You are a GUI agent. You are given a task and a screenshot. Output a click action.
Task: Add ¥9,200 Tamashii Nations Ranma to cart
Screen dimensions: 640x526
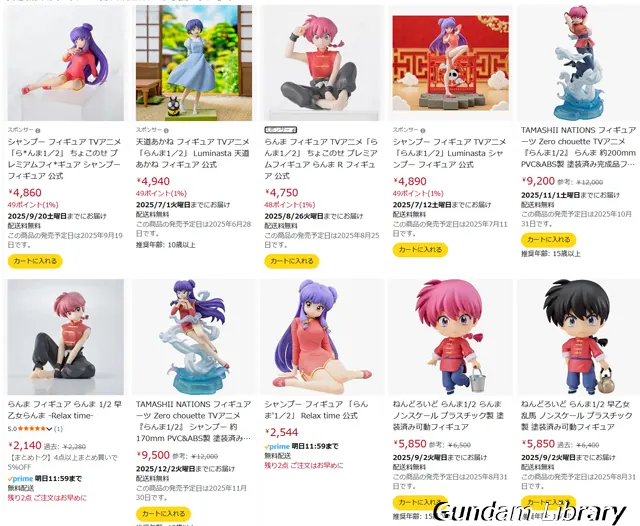[549, 240]
